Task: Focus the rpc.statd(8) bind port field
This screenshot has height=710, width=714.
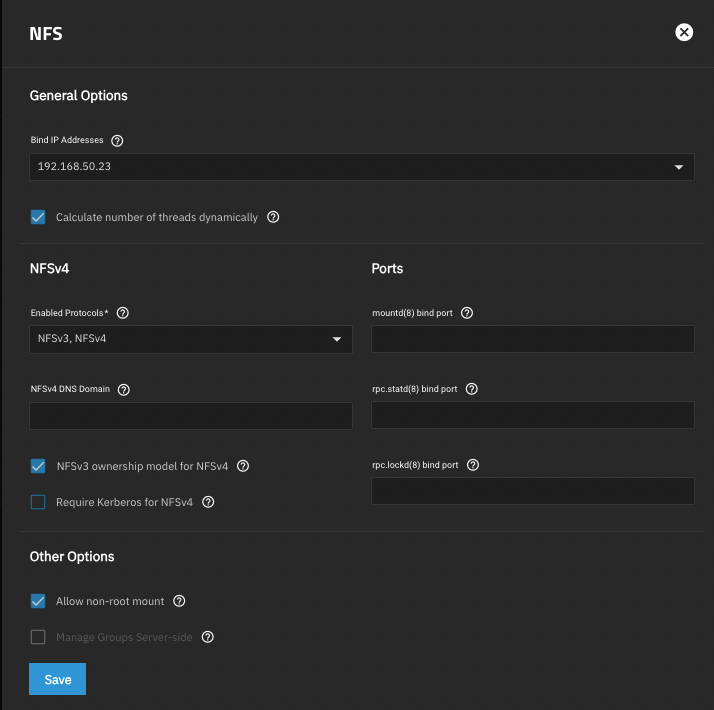Action: pyautogui.click(x=532, y=415)
